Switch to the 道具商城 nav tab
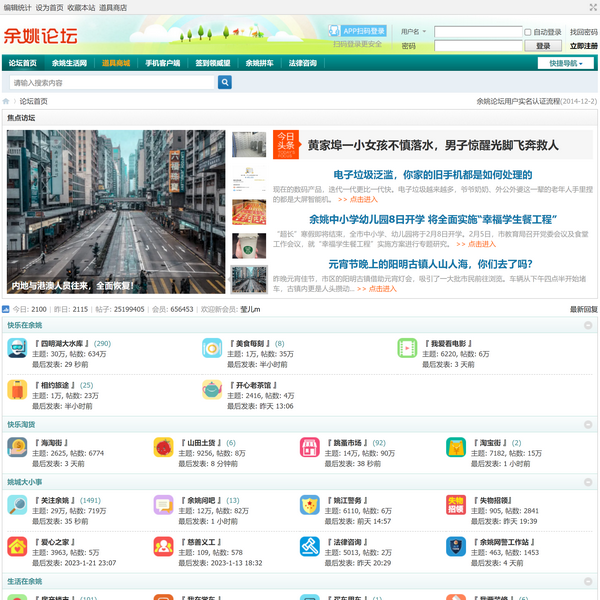 [115, 63]
